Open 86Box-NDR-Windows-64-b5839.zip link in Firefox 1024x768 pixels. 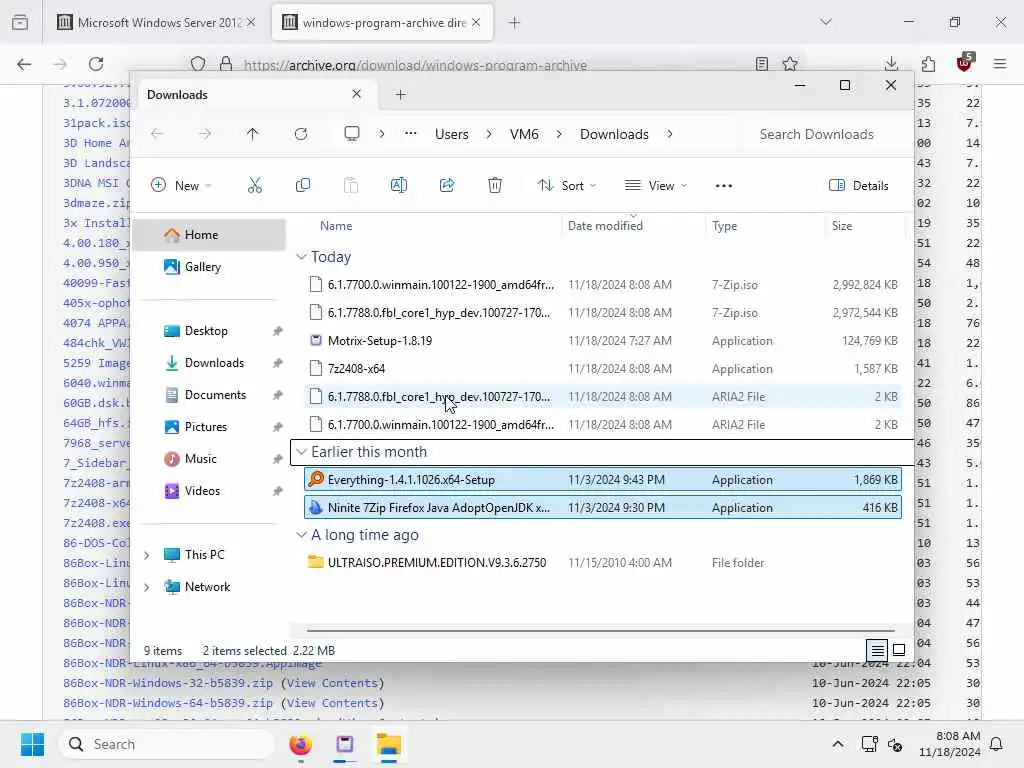click(168, 703)
